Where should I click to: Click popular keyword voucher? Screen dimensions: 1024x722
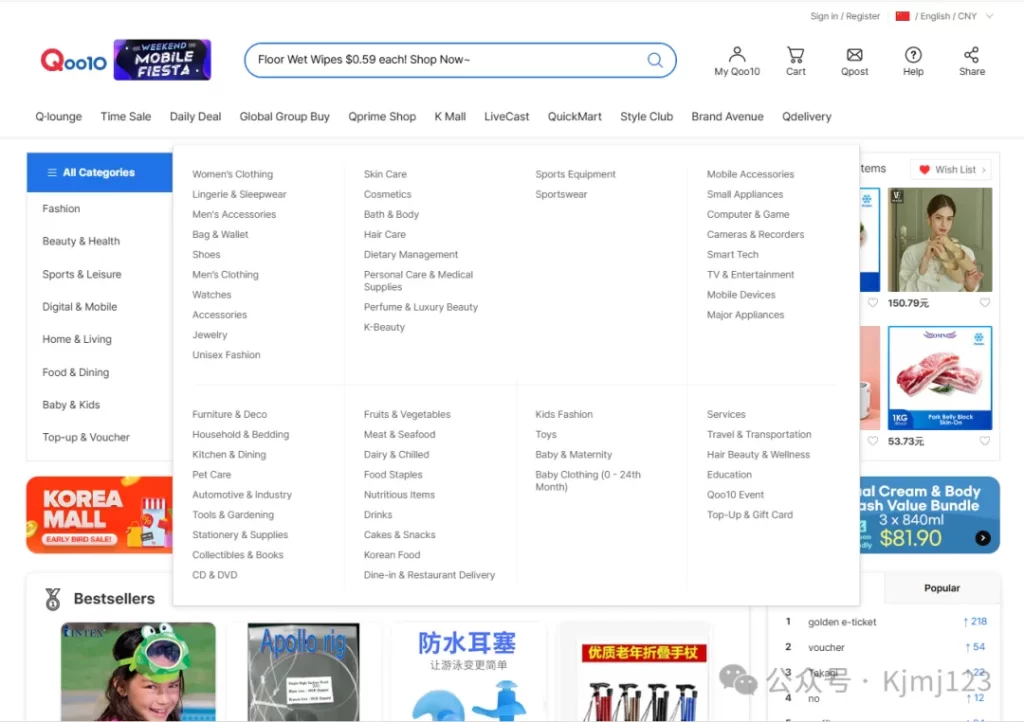click(826, 648)
